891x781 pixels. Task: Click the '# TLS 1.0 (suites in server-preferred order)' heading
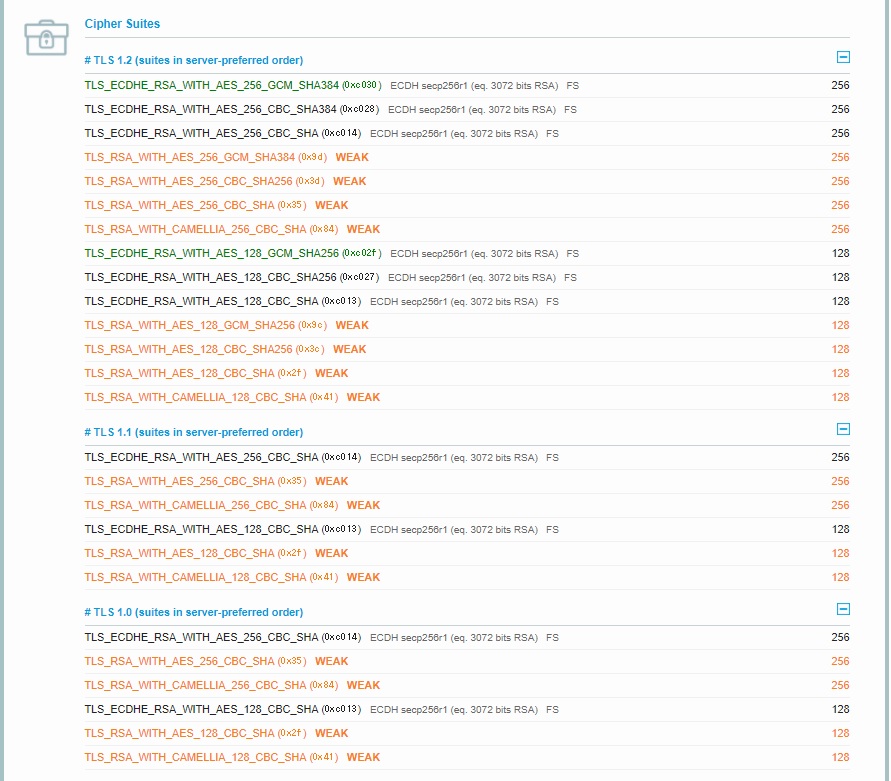point(194,612)
